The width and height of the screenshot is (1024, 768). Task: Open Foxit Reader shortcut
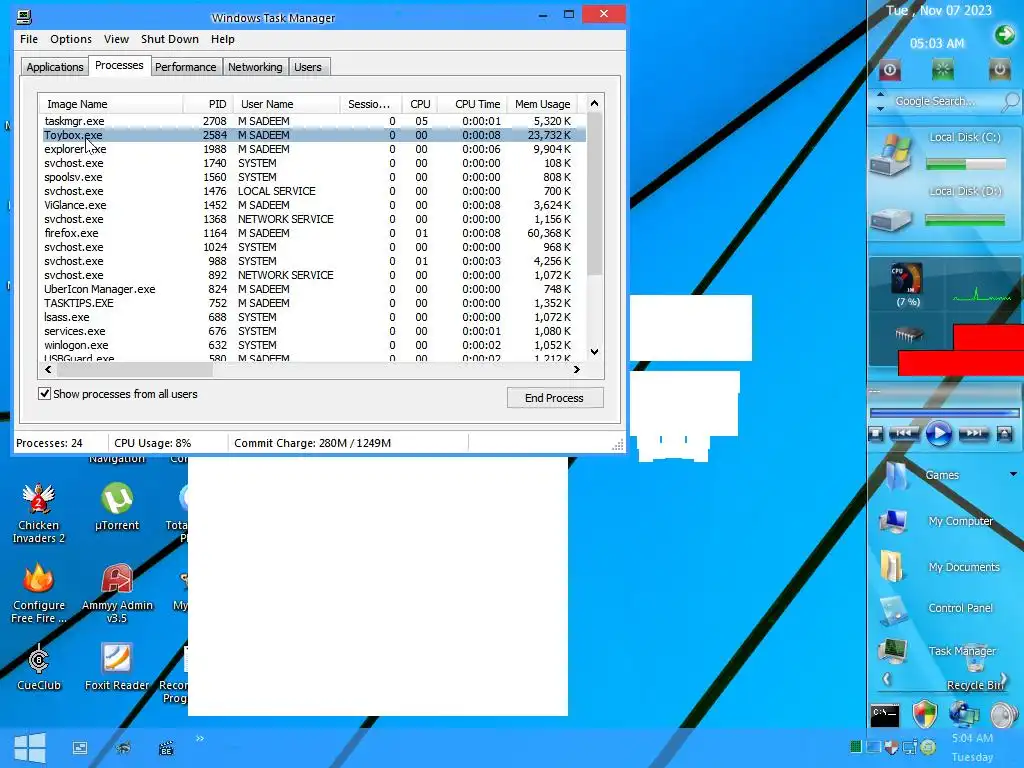point(117,667)
